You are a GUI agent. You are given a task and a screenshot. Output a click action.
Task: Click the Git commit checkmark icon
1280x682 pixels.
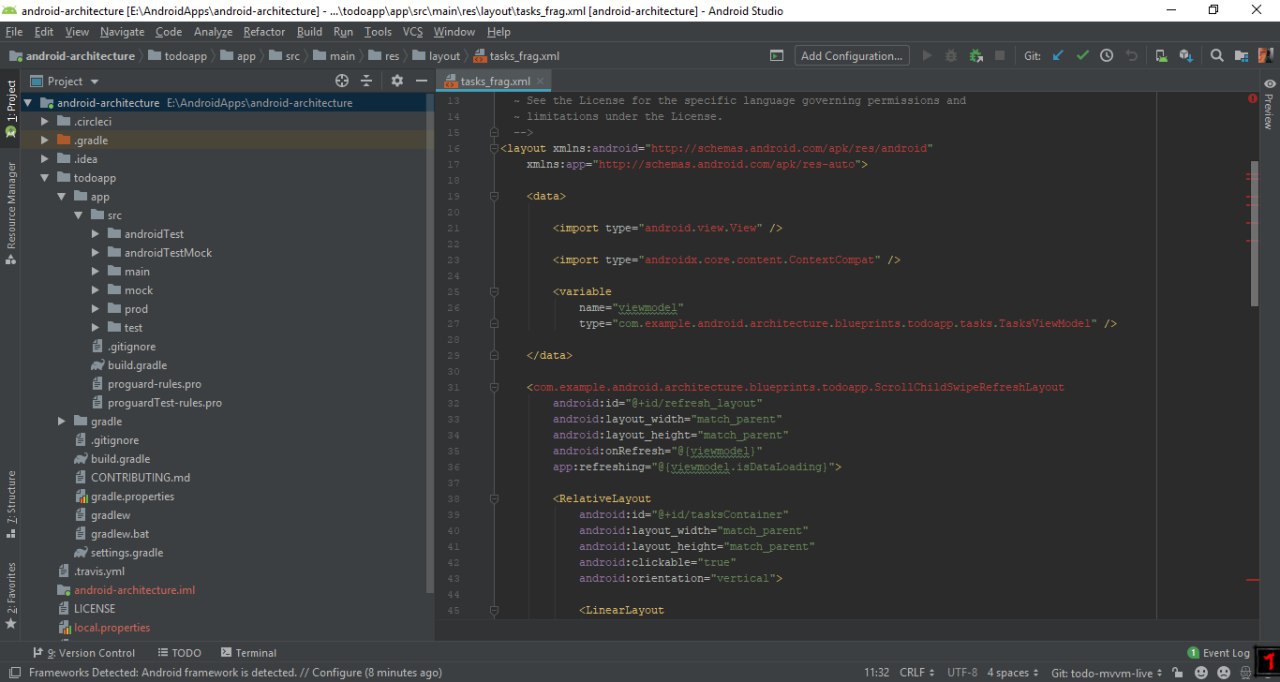tap(1082, 56)
